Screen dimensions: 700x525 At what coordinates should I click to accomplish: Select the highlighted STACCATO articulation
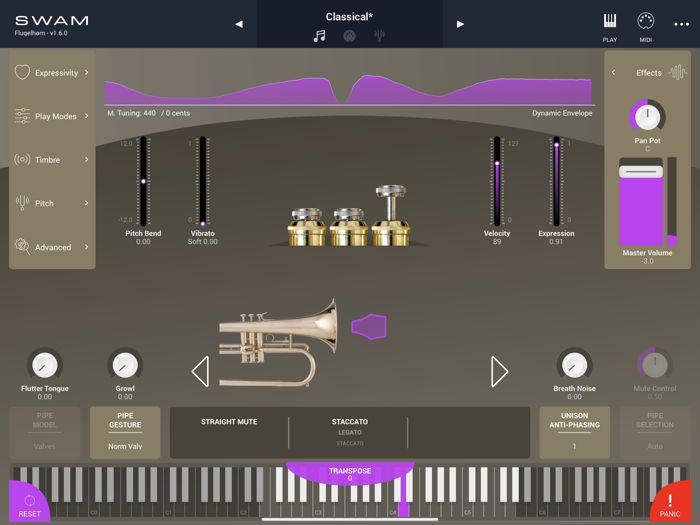click(350, 422)
